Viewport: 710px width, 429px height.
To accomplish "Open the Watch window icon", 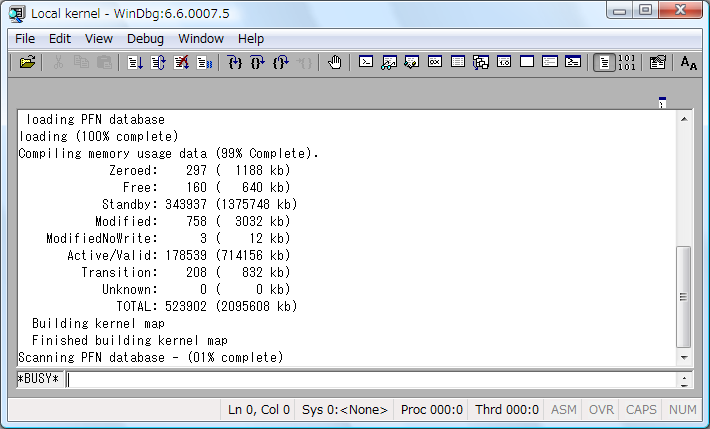I will tap(389, 62).
